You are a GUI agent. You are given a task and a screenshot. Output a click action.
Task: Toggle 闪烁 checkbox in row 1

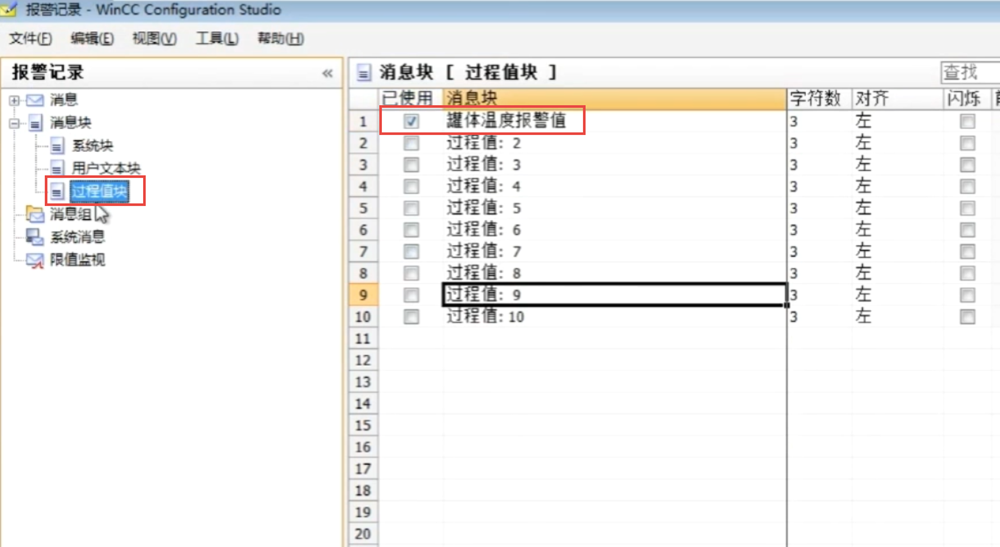coord(967,121)
